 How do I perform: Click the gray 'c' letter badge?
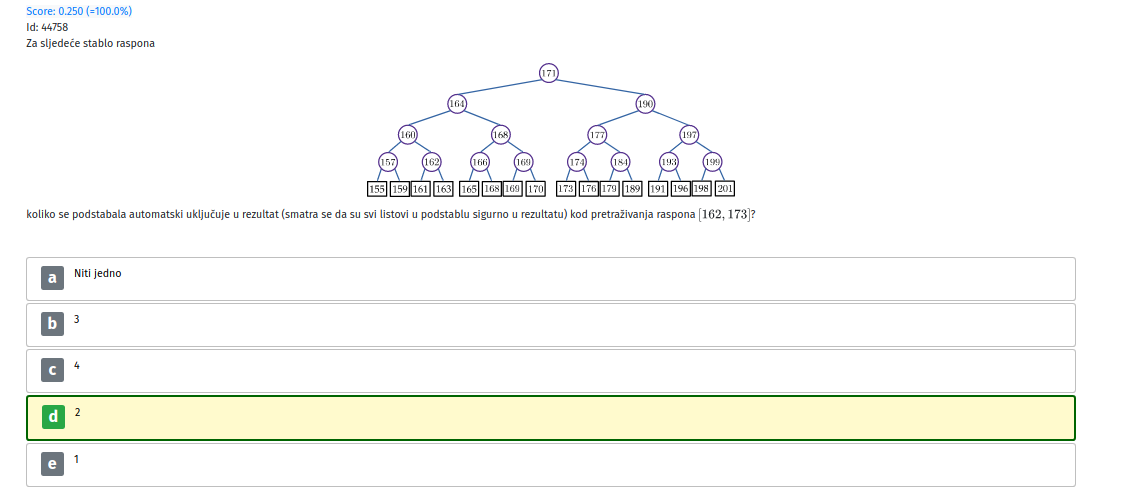52,370
